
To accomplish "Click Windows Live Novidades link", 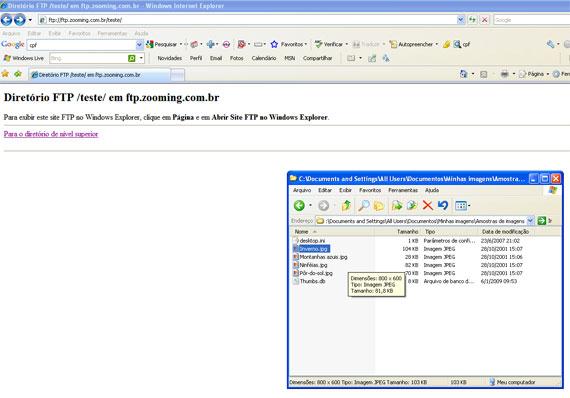I will click(x=169, y=58).
